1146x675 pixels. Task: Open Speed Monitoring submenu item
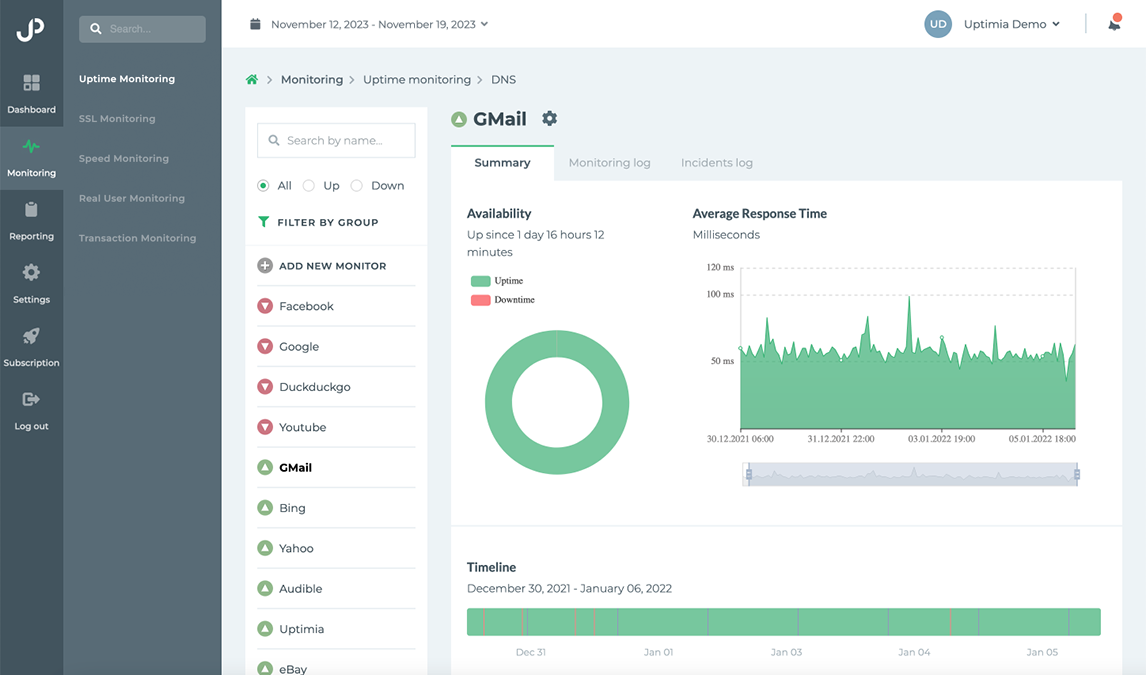click(124, 159)
